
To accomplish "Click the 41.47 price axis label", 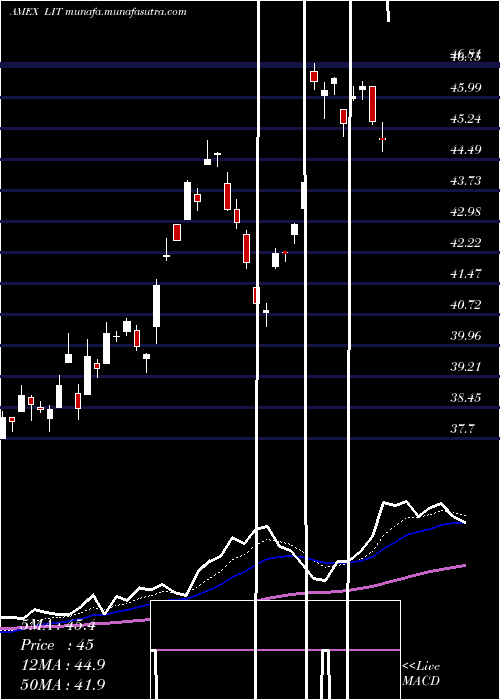I will coord(466,274).
